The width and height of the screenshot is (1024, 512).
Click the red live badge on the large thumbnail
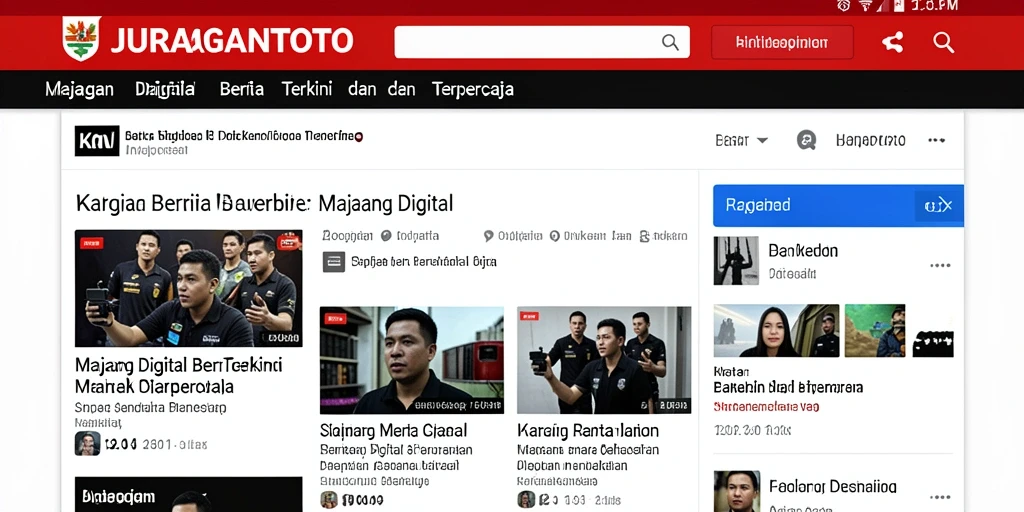(x=92, y=244)
